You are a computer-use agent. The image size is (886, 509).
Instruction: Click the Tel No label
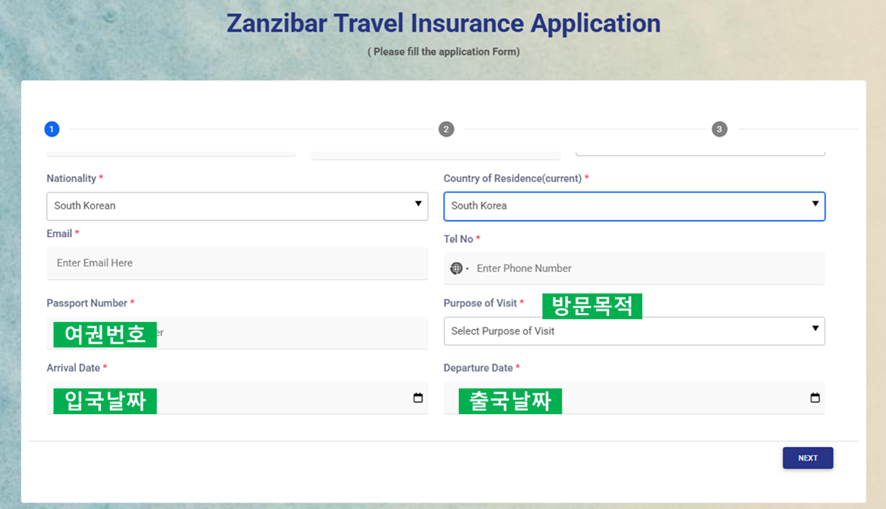(458, 239)
